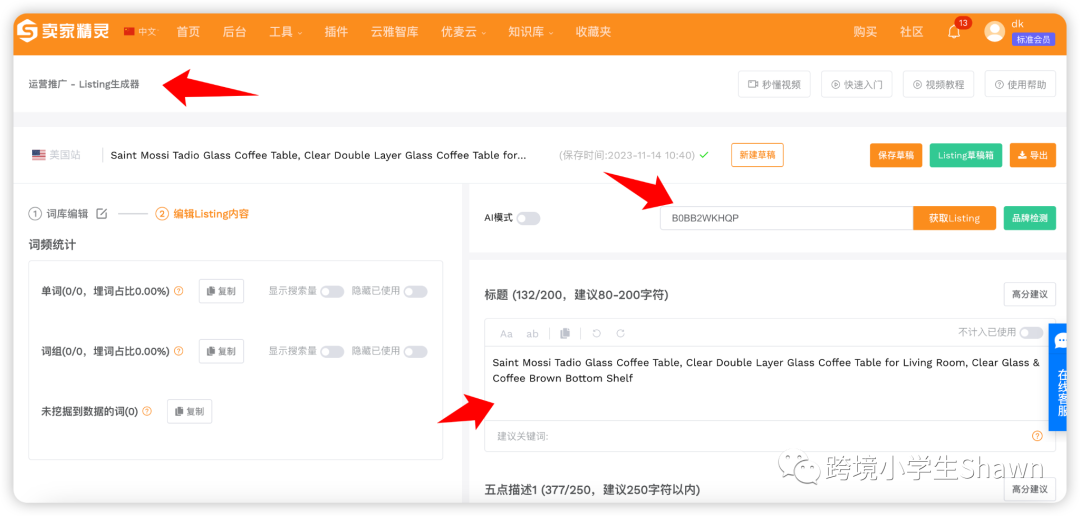The width and height of the screenshot is (1080, 516).
Task: Click the ab lowercase icon in title toolbar
Action: [x=532, y=333]
